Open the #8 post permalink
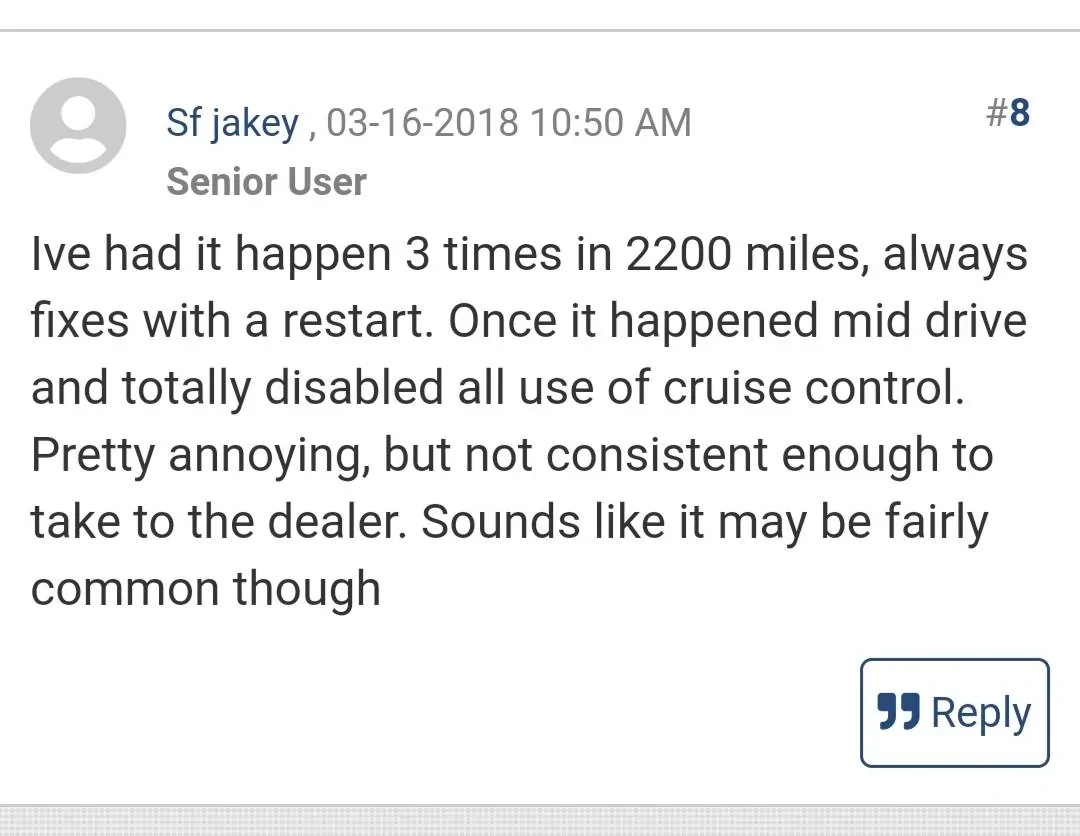 1007,113
